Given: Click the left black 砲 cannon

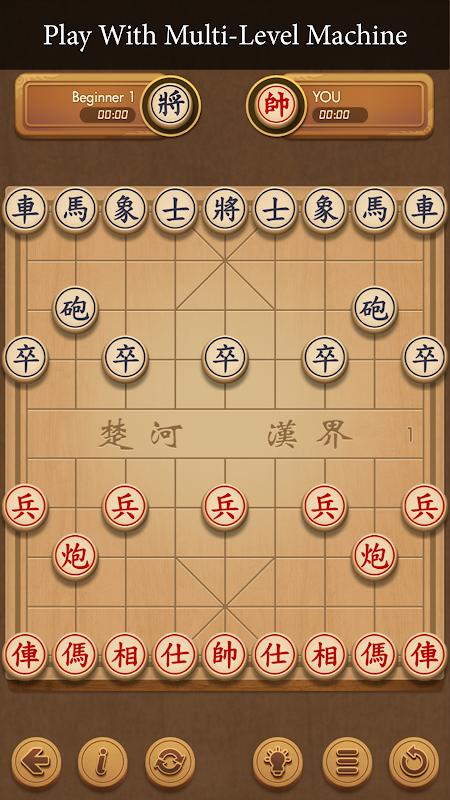Looking at the screenshot, I should (75, 309).
